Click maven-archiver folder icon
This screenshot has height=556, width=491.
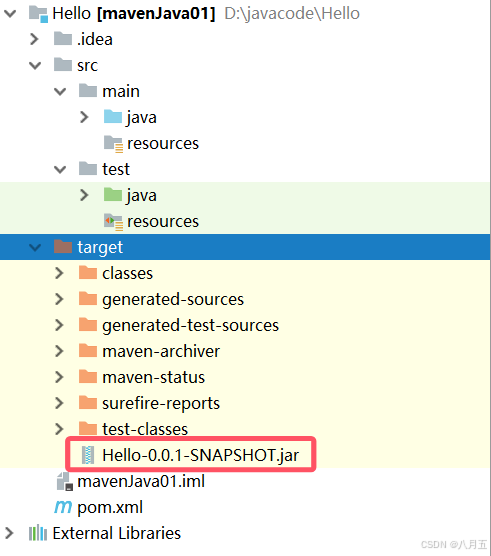pyautogui.click(x=88, y=351)
